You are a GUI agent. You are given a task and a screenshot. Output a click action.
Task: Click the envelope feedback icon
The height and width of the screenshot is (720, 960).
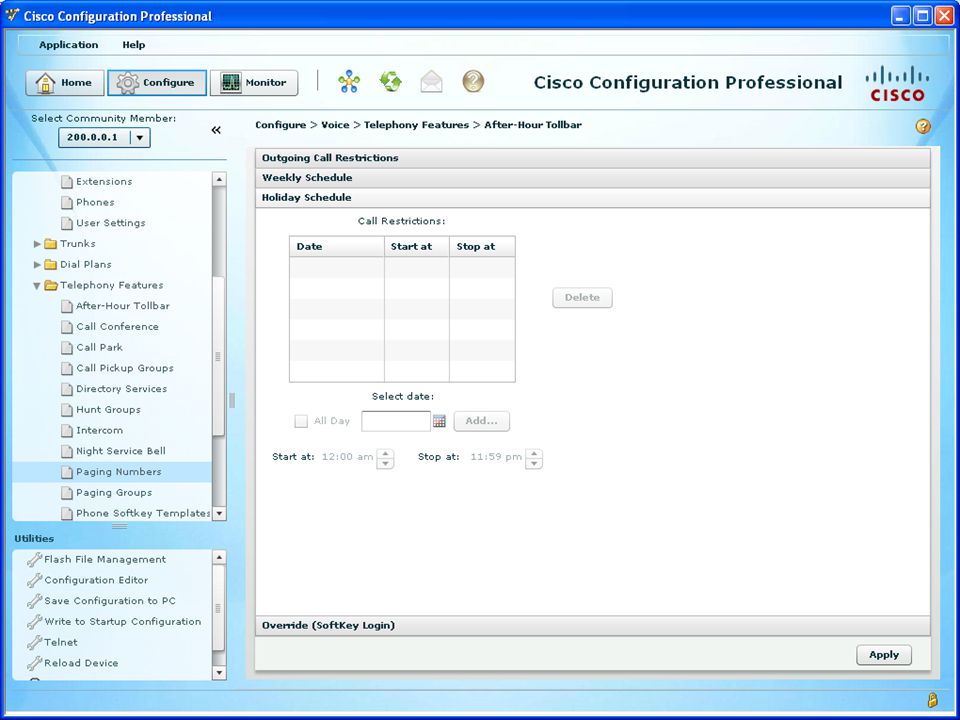coord(432,81)
